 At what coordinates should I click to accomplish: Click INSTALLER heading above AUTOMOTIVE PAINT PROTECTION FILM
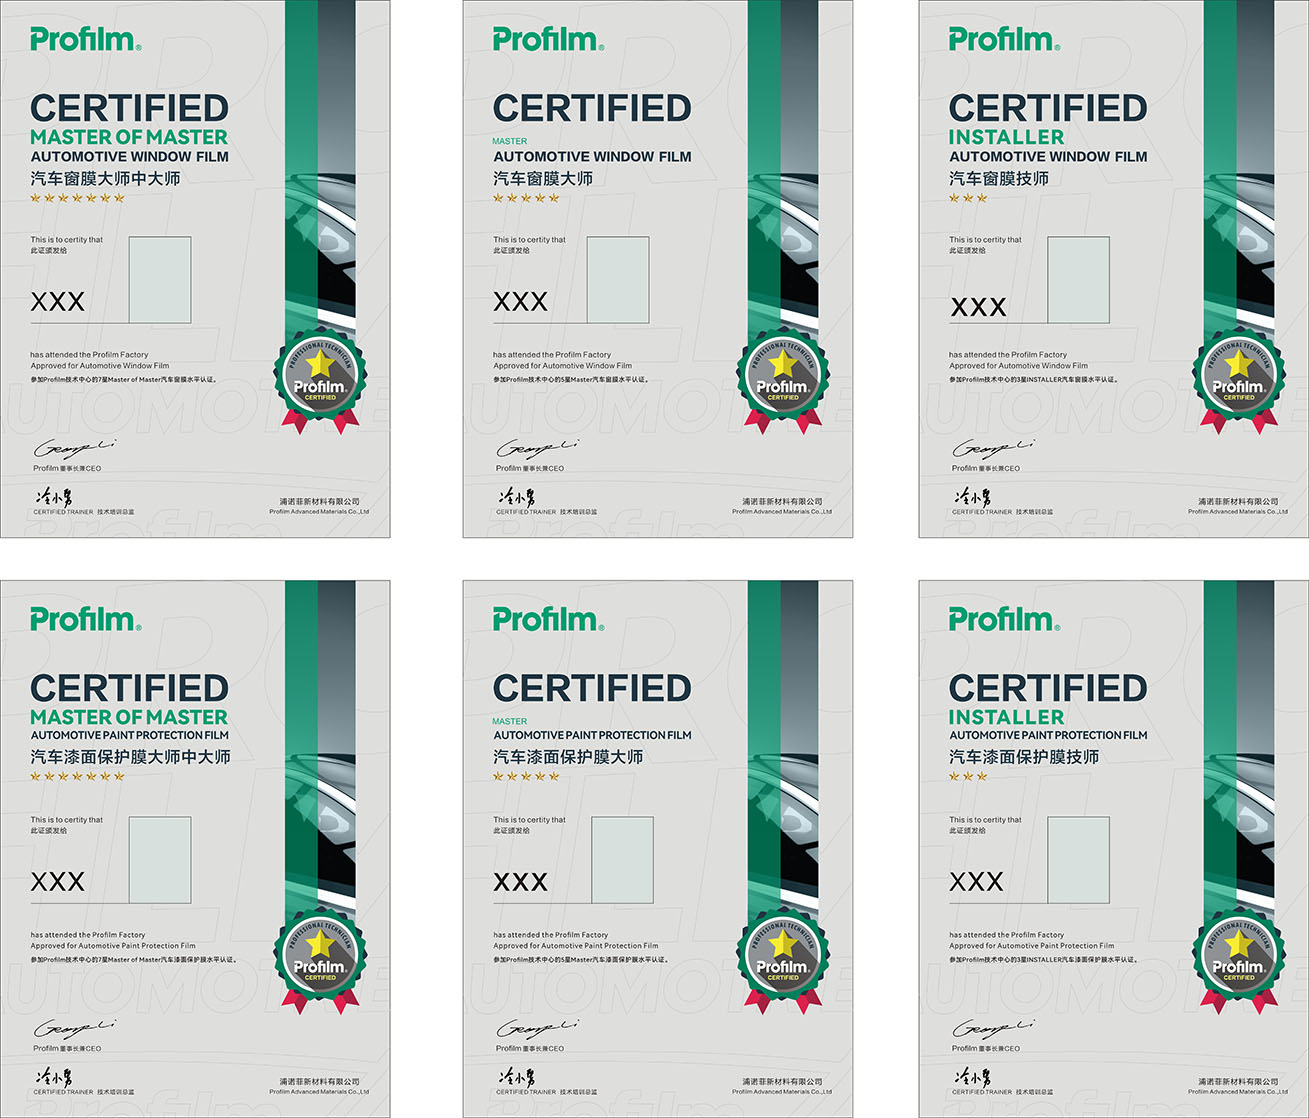[1006, 717]
